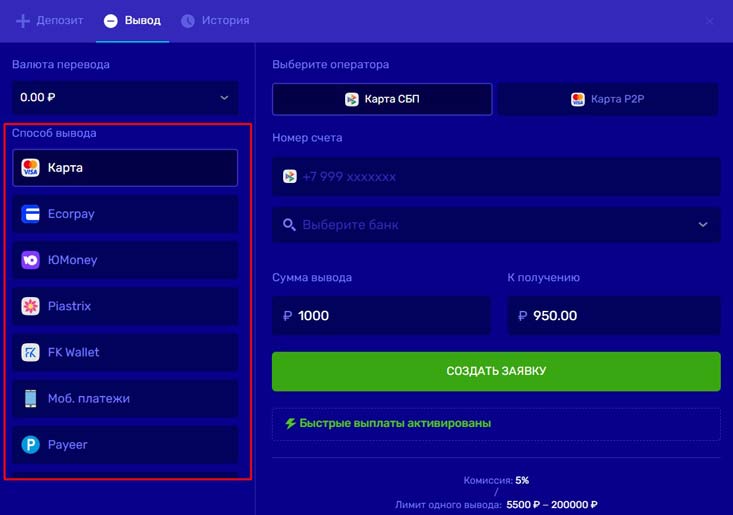Choose the Ecorpay withdrawal icon
The width and height of the screenshot is (733, 515).
(x=30, y=214)
